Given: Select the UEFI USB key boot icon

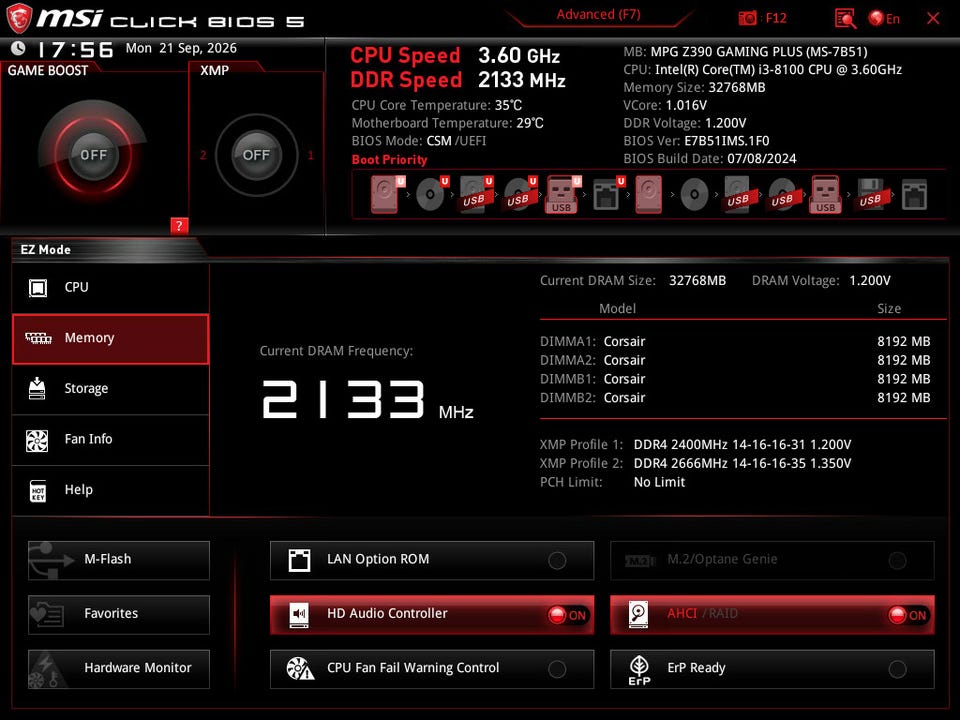Looking at the screenshot, I should (x=563, y=194).
